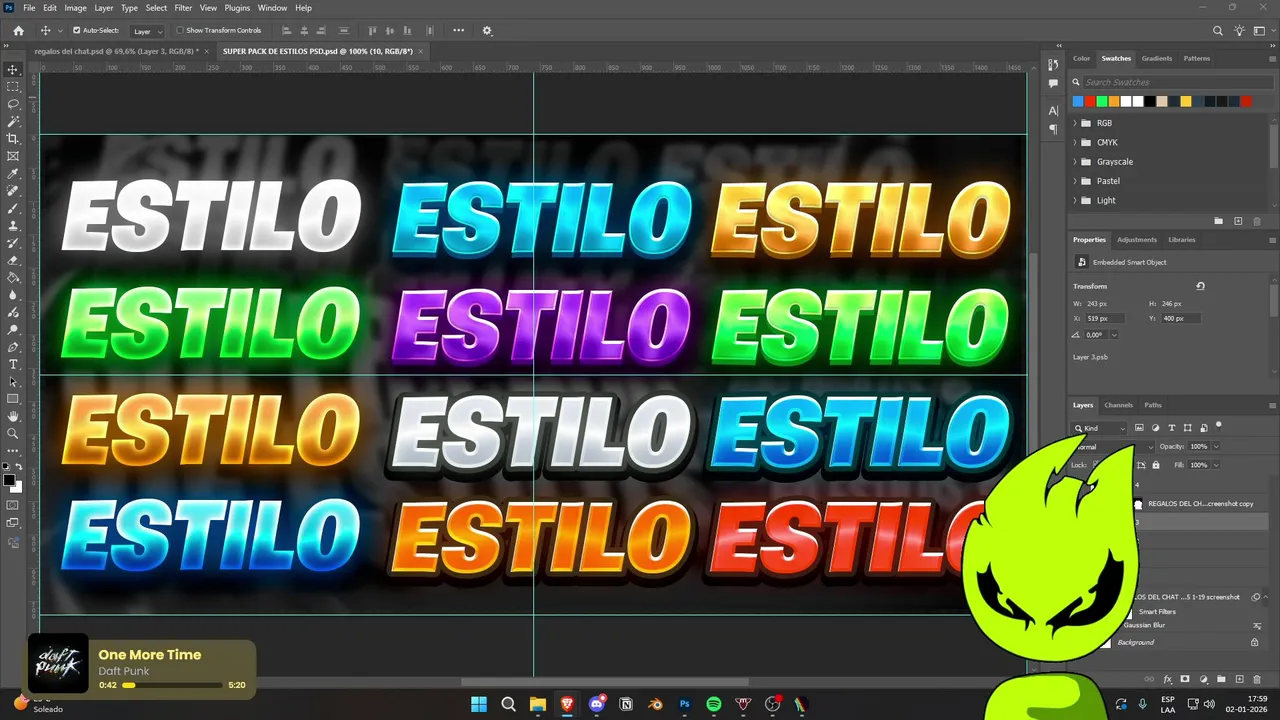
Task: Select the Move tool in the tools panel
Action: [x=13, y=69]
